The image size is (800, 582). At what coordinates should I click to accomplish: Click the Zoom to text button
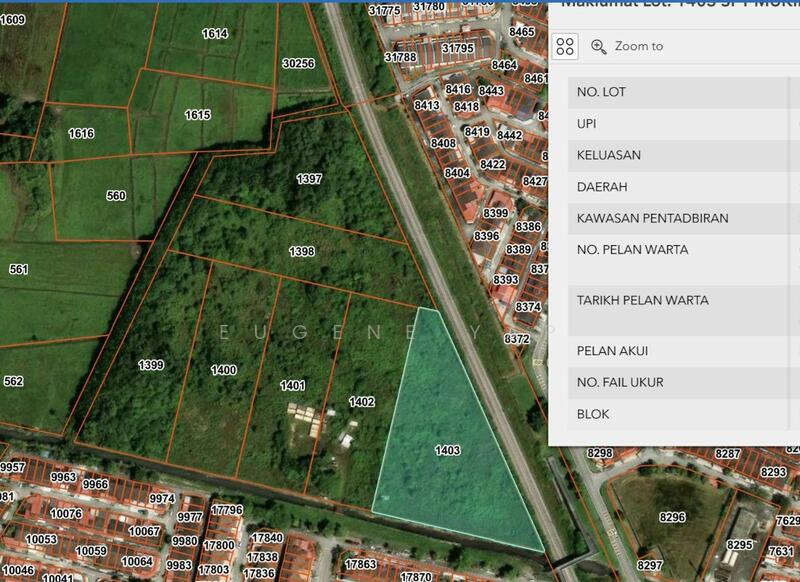(638, 46)
